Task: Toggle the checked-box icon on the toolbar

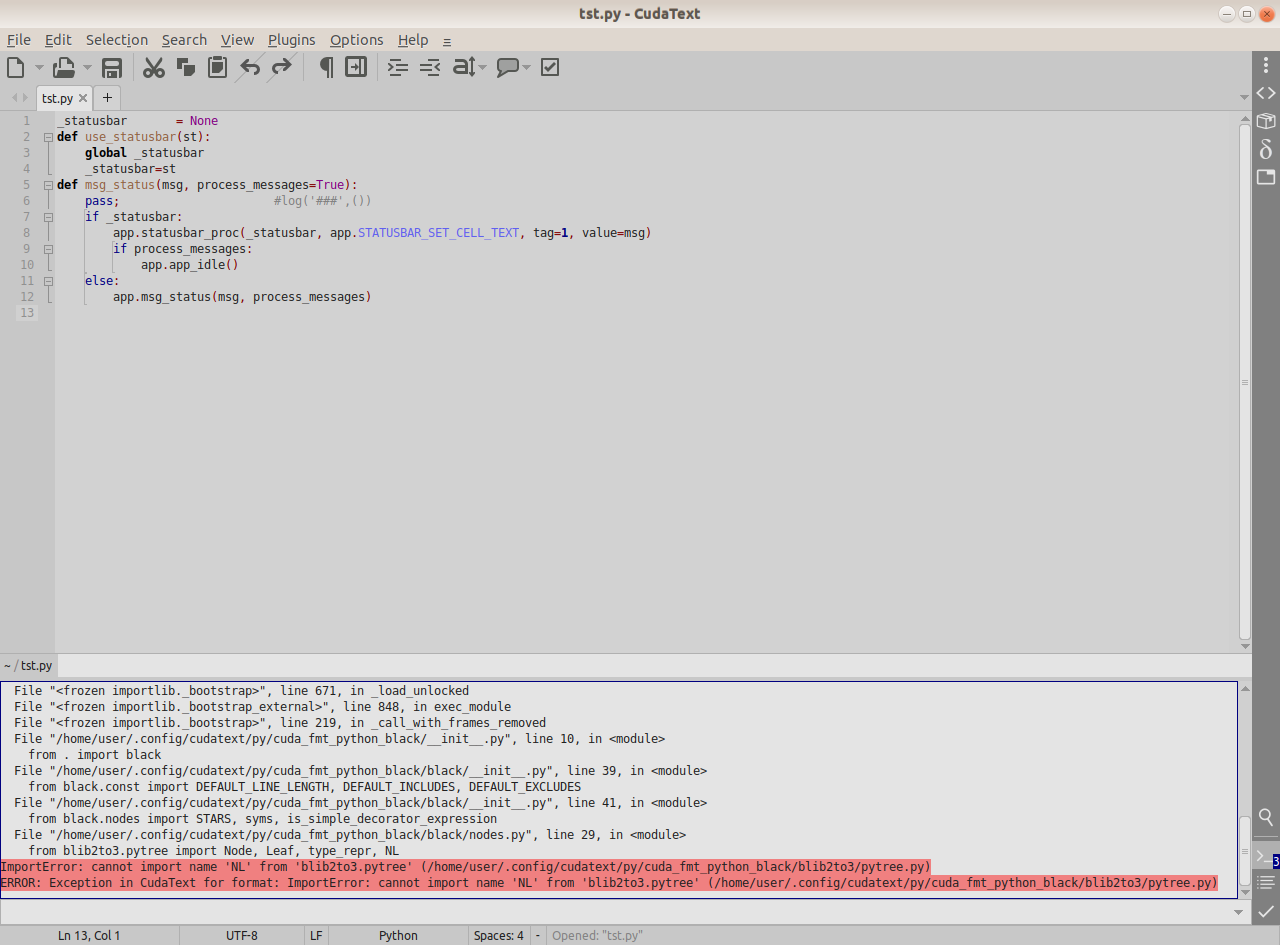Action: tap(550, 67)
